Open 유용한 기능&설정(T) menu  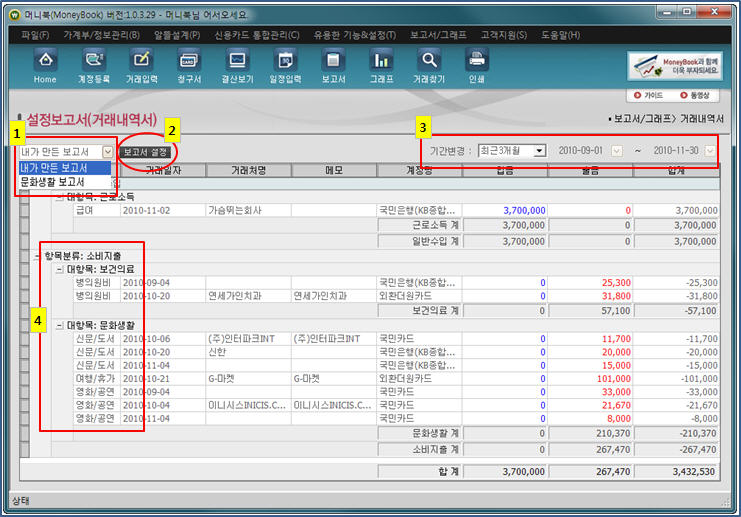(x=355, y=35)
